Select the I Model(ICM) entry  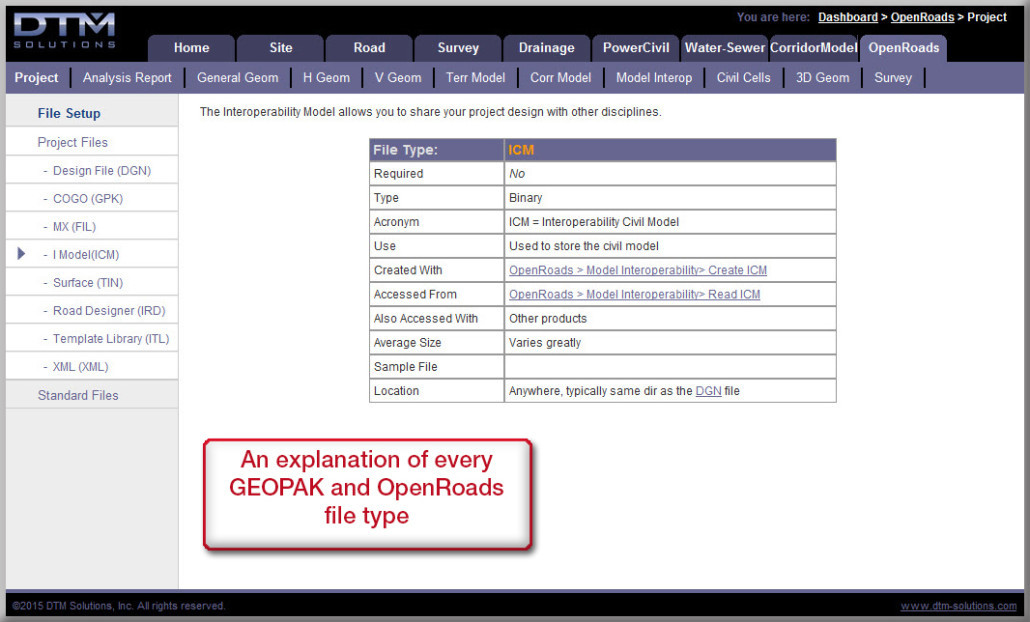coord(86,255)
